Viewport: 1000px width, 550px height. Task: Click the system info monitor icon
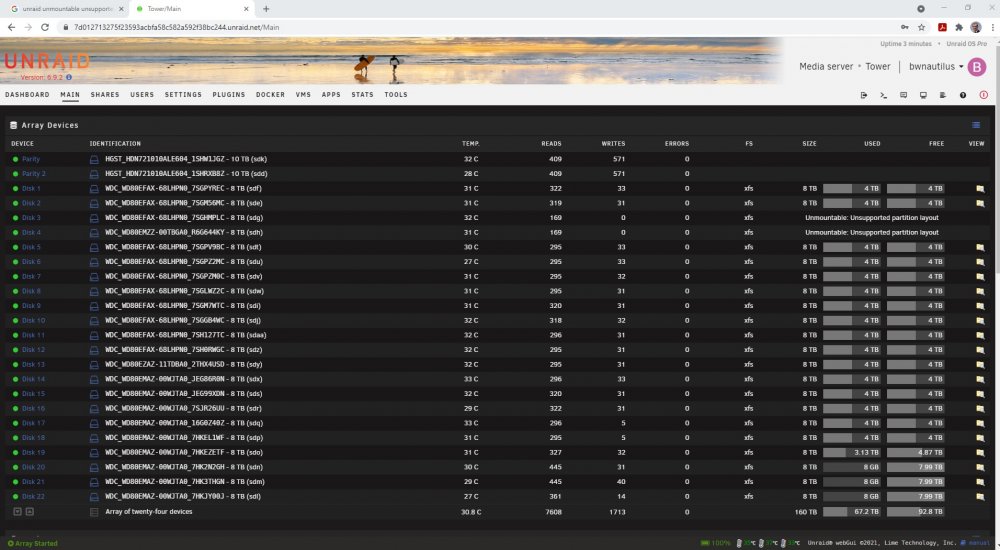click(923, 95)
